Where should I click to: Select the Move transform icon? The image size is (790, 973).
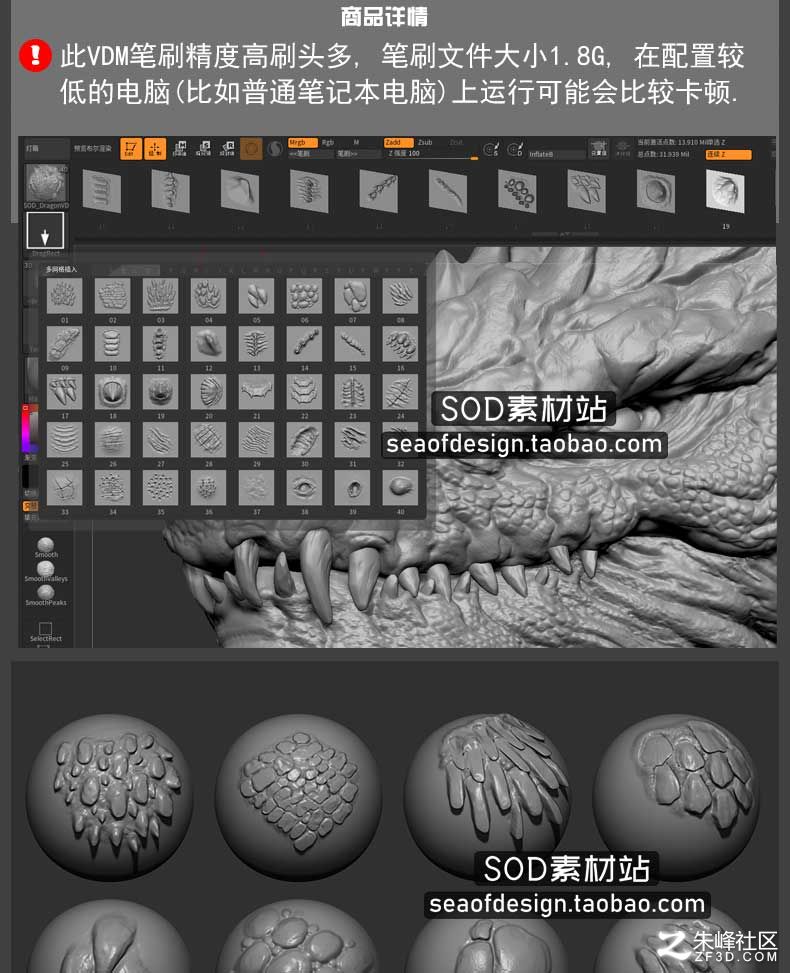180,149
